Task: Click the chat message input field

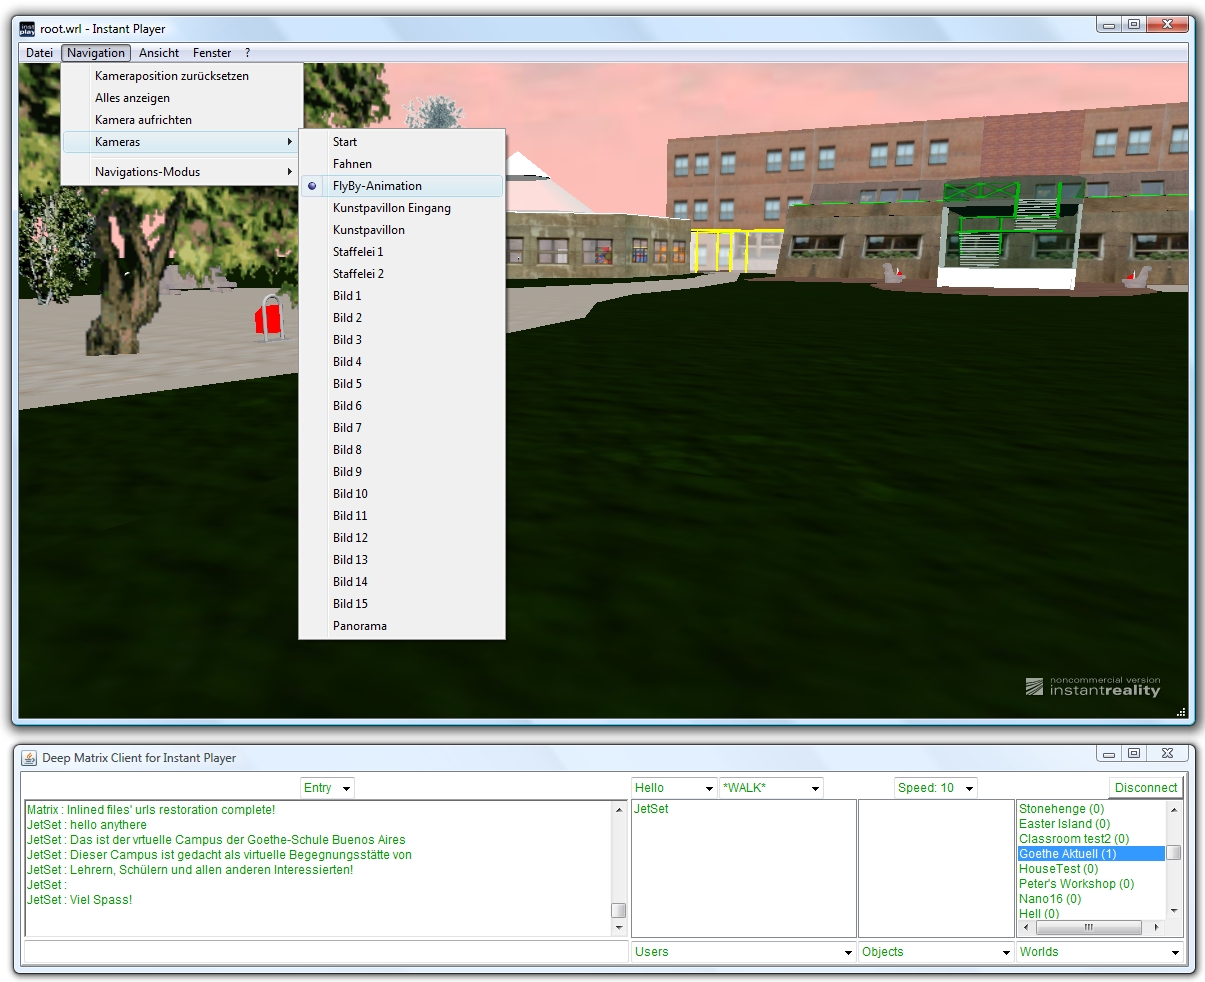Action: 325,952
